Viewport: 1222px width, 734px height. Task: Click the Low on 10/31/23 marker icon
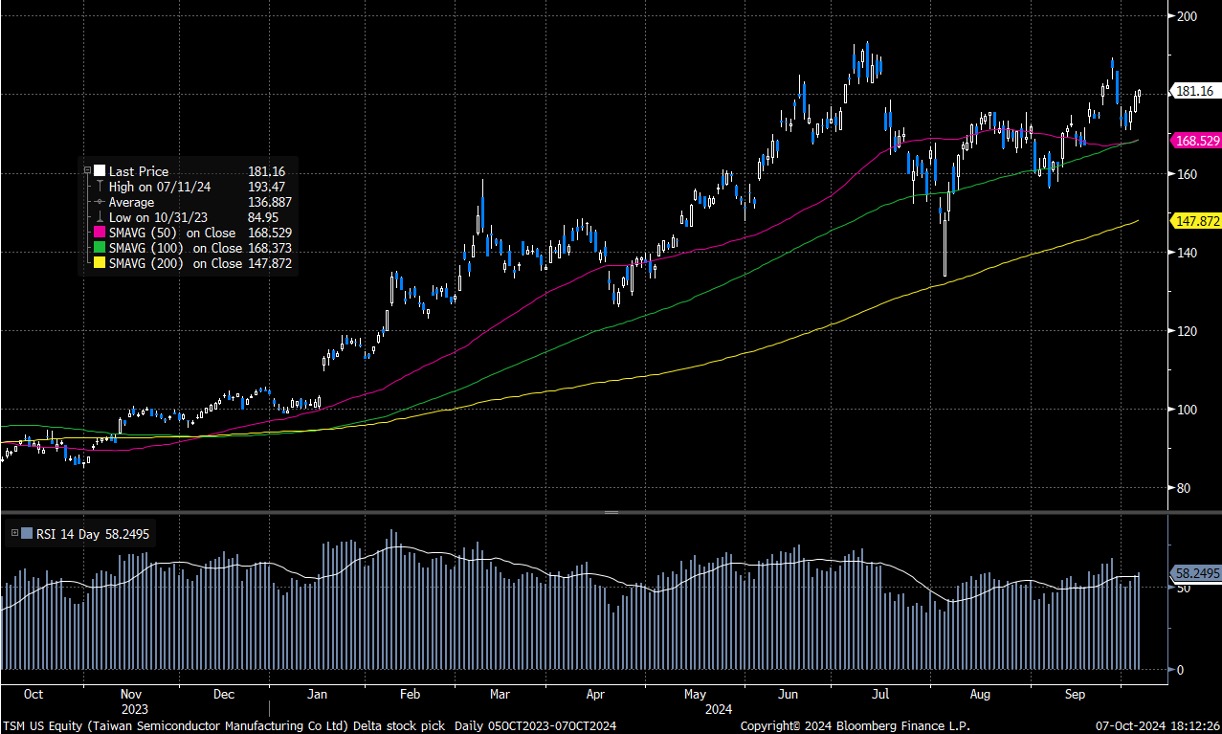[99, 217]
